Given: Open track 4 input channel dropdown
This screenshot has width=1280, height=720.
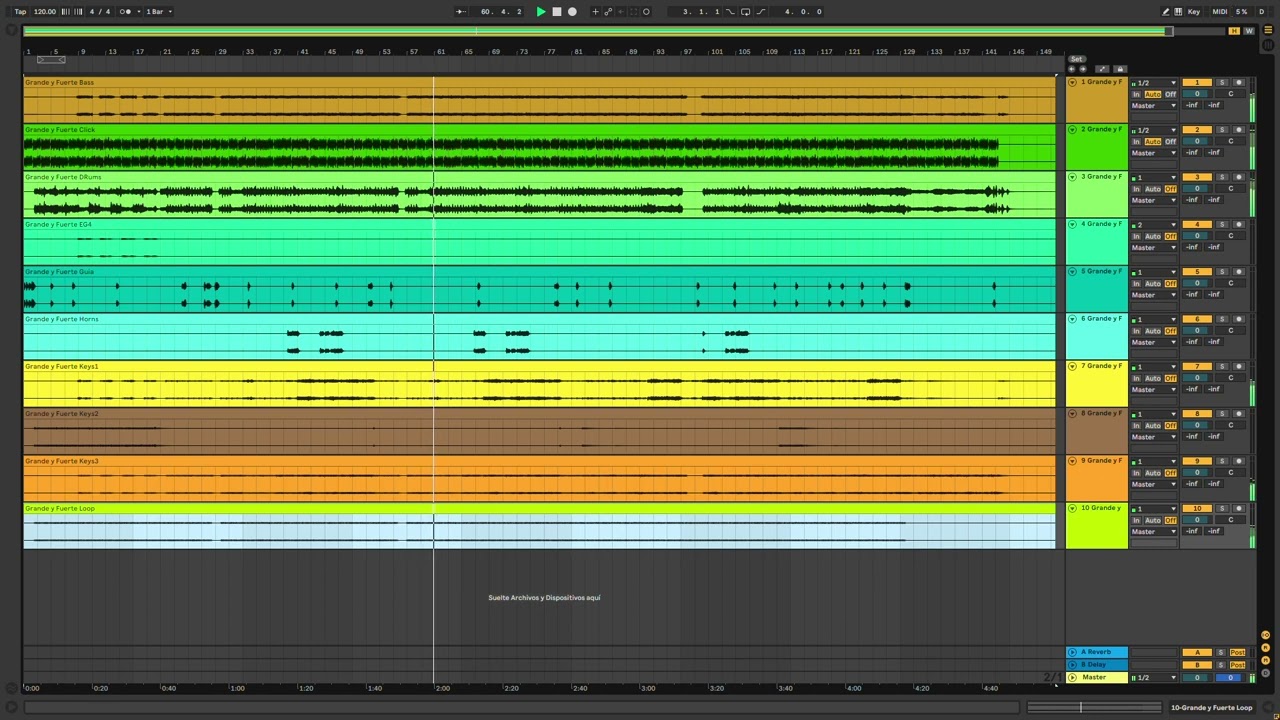Looking at the screenshot, I should tap(1155, 225).
